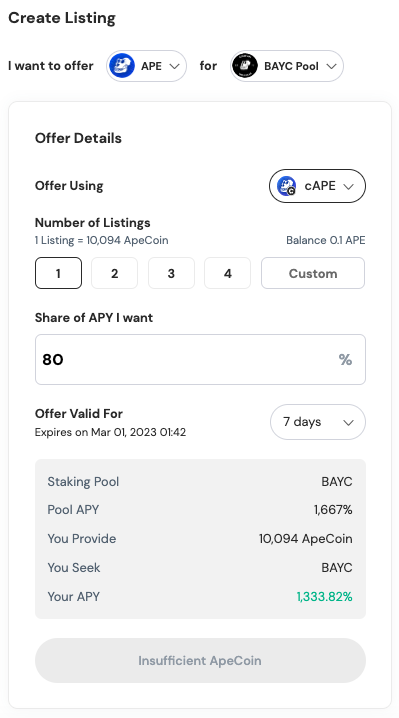Open the cAPE offer-using dropdown
Viewport: 399px width, 718px height.
click(x=317, y=186)
